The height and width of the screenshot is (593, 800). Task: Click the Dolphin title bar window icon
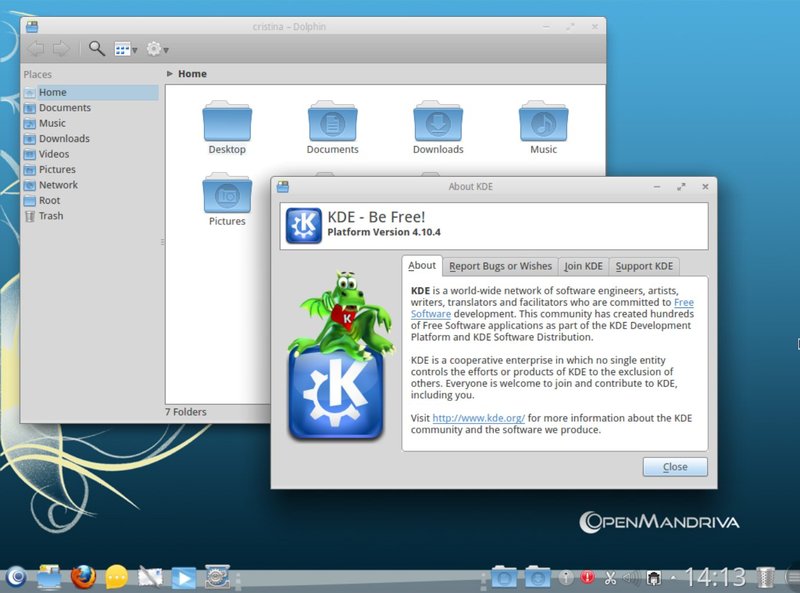click(32, 27)
